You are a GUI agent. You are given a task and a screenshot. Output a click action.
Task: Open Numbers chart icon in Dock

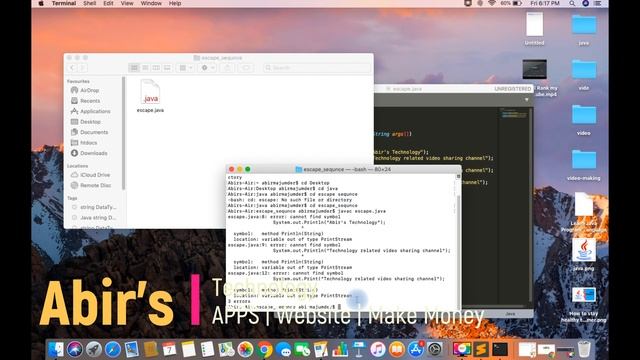340,350
